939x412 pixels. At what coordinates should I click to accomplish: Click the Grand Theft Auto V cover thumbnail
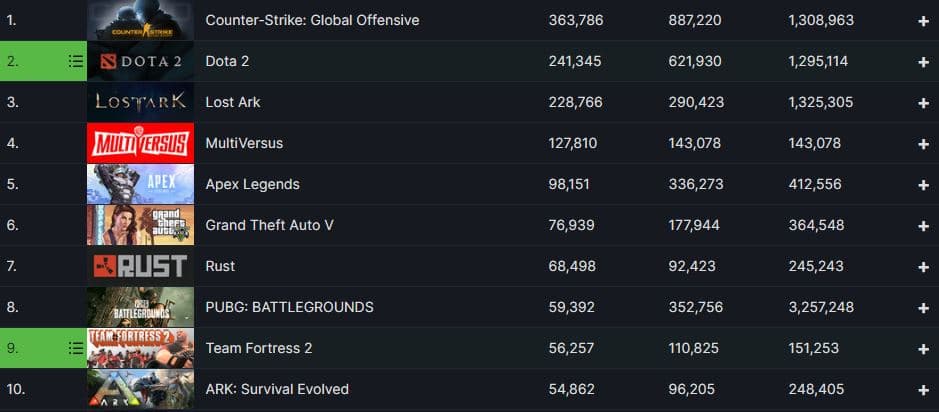140,225
